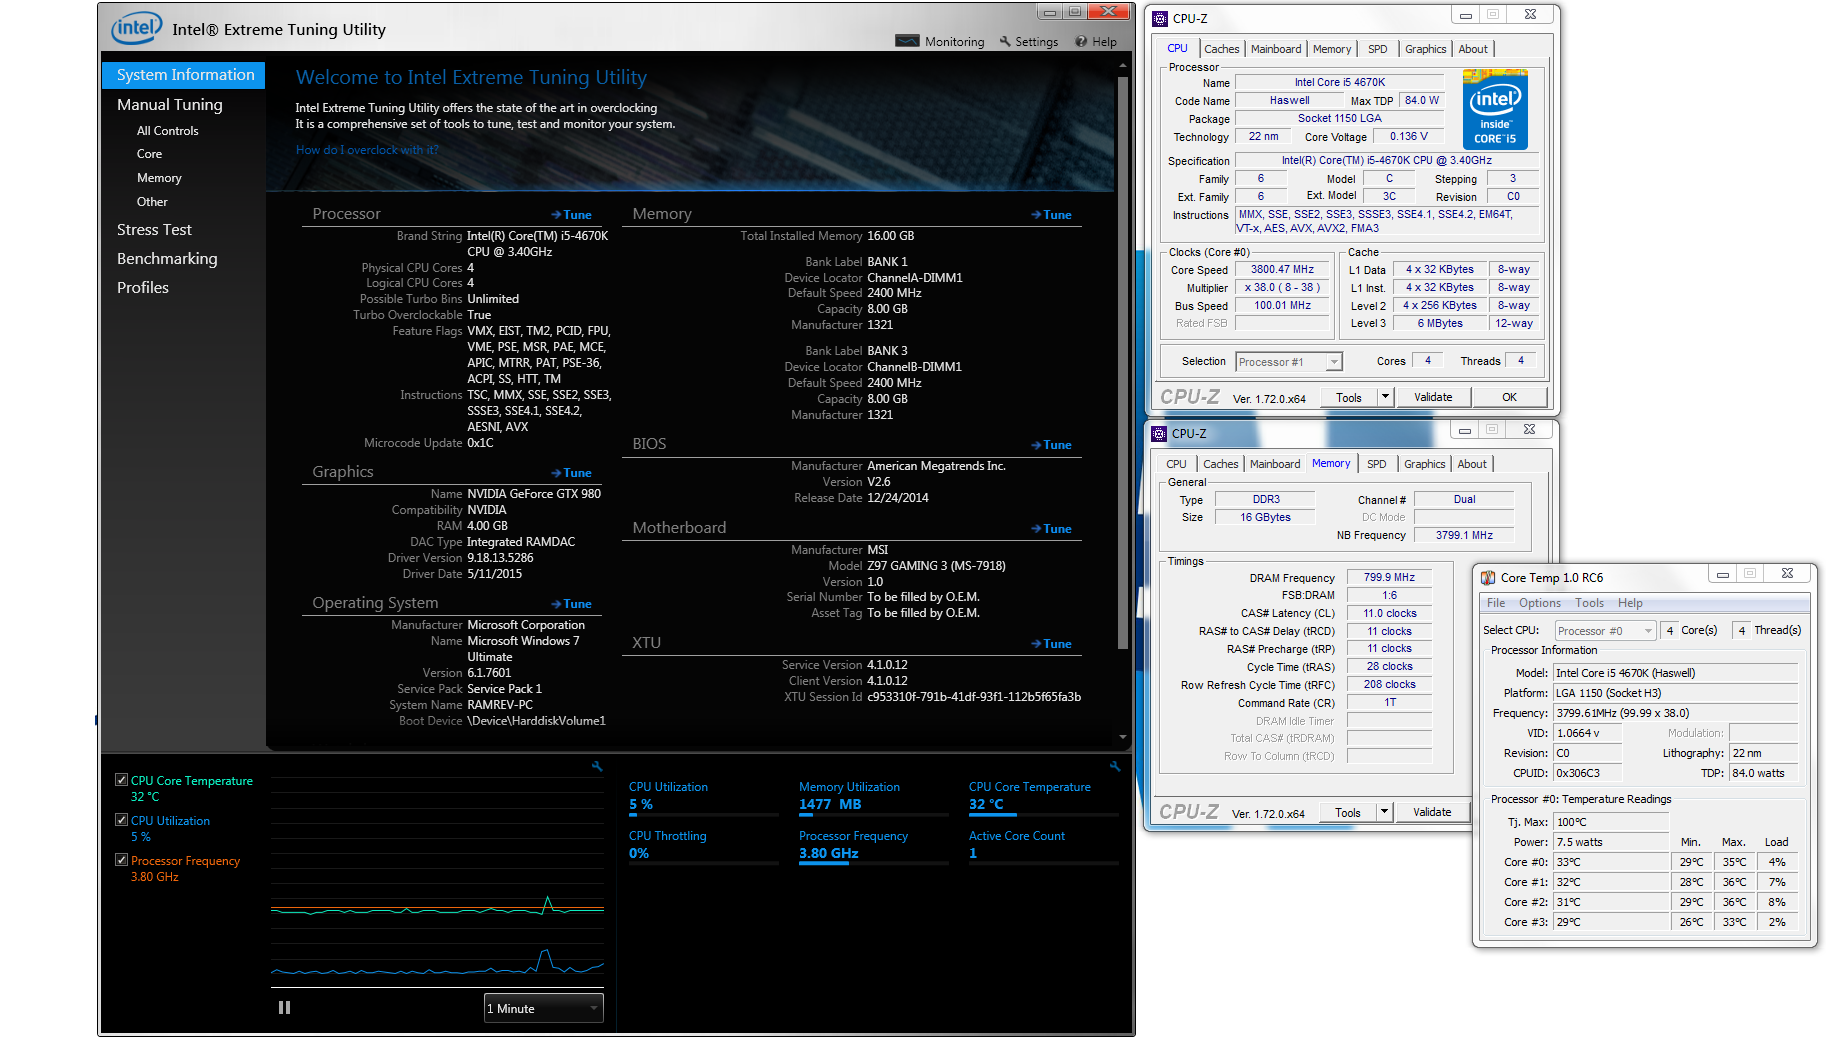The height and width of the screenshot is (1038, 1826).
Task: Open the Options menu in Core Temp
Action: point(1539,603)
